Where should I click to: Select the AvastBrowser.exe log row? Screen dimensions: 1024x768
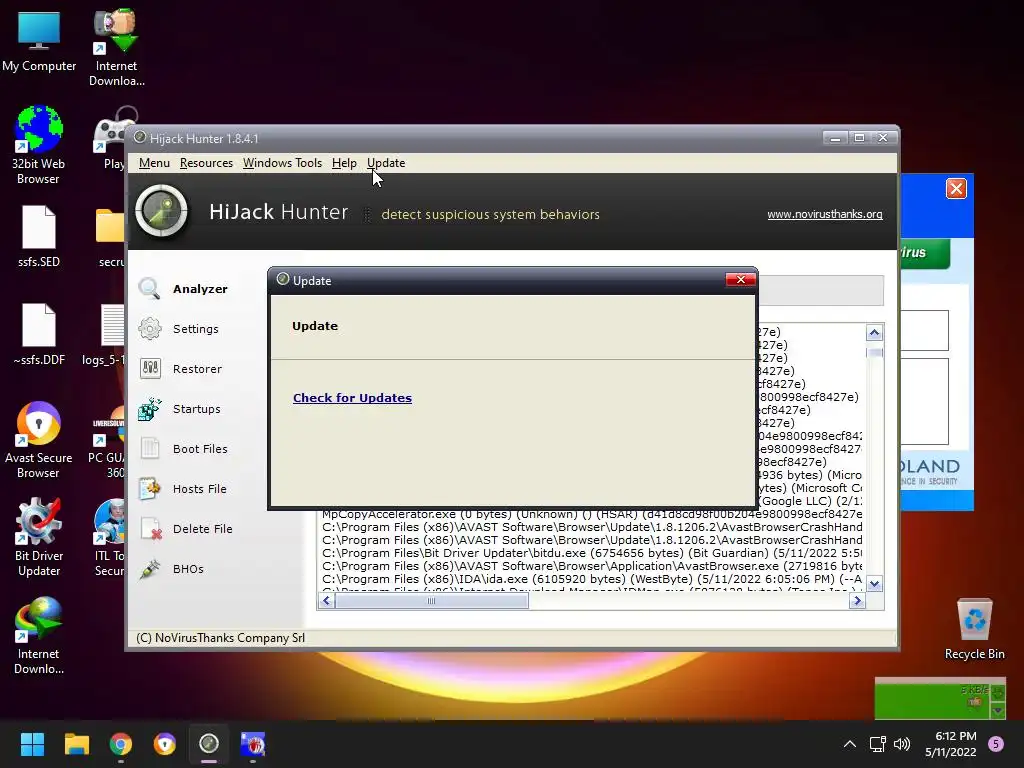(x=592, y=566)
